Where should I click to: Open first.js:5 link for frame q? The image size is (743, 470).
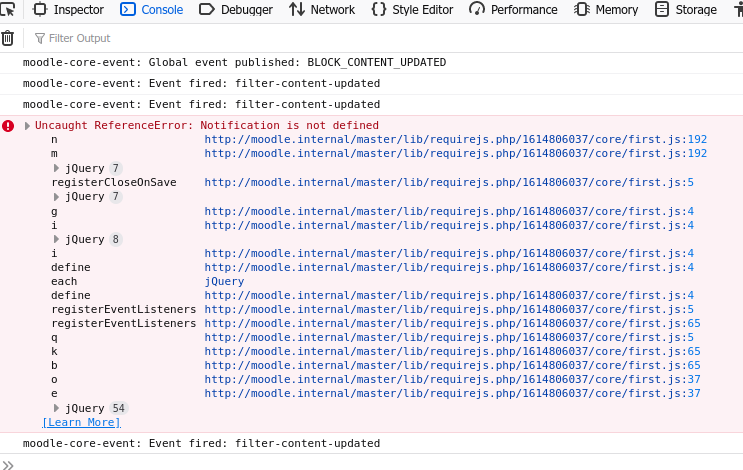(x=449, y=337)
